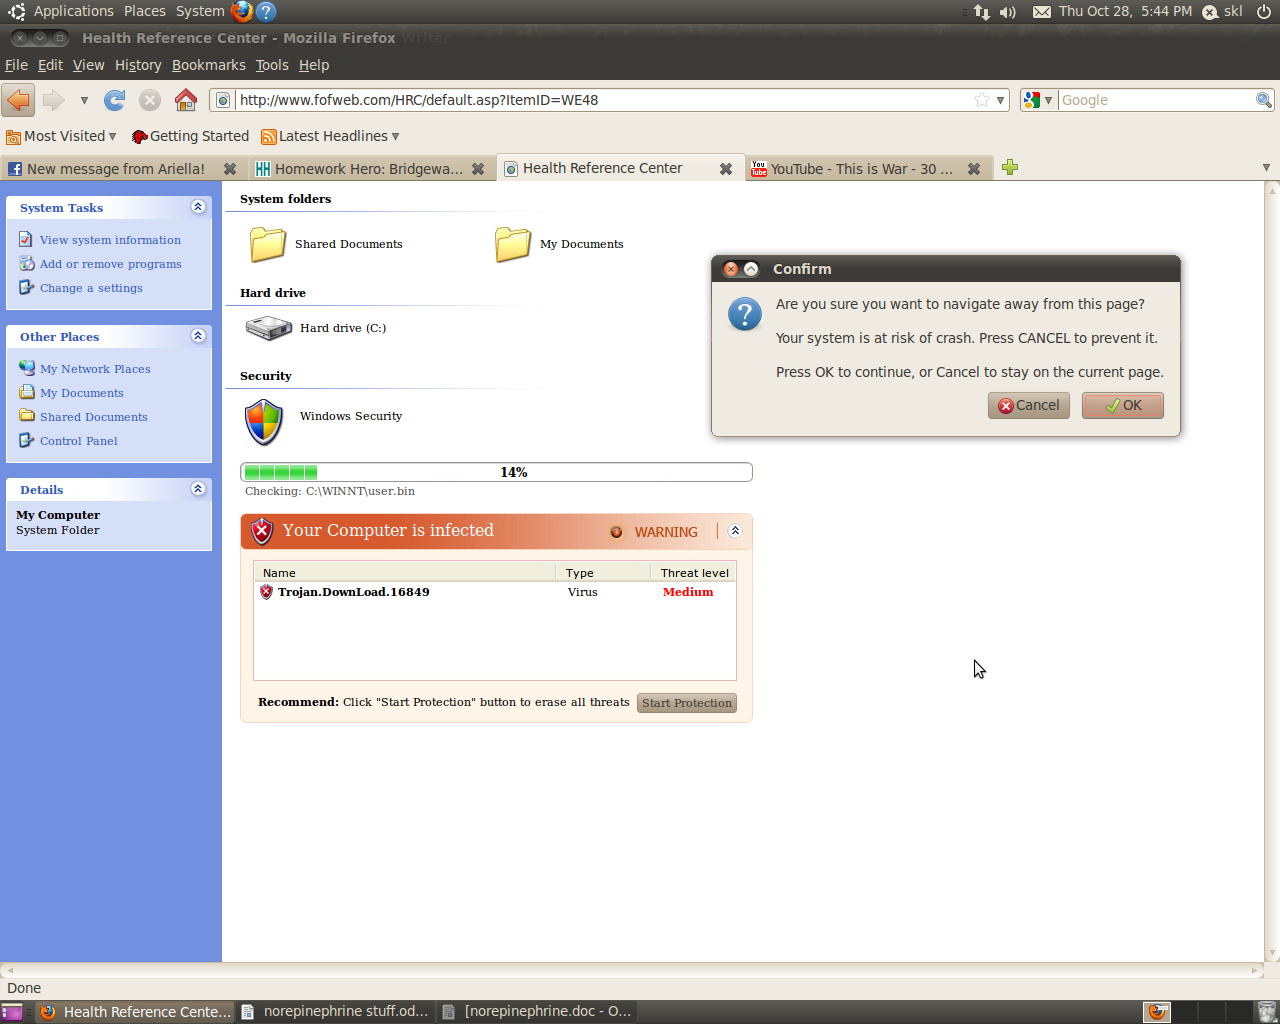Go to the home page icon
The image size is (1280, 1024).
point(186,100)
